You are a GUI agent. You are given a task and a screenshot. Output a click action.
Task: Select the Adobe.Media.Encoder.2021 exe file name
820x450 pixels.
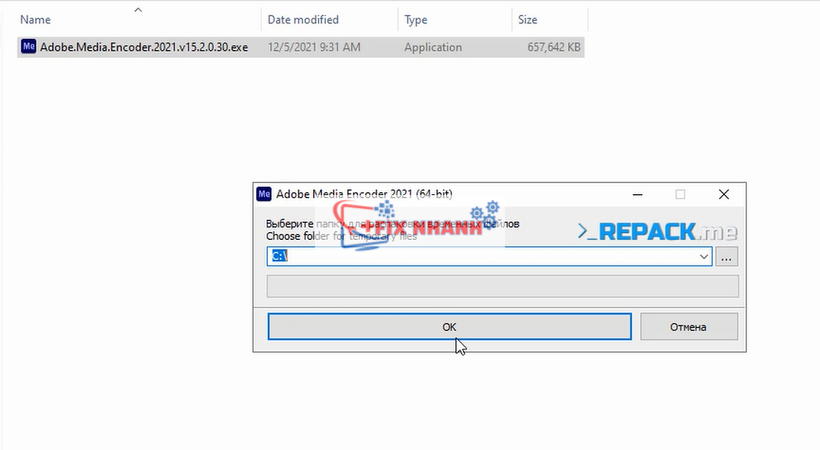tap(144, 47)
